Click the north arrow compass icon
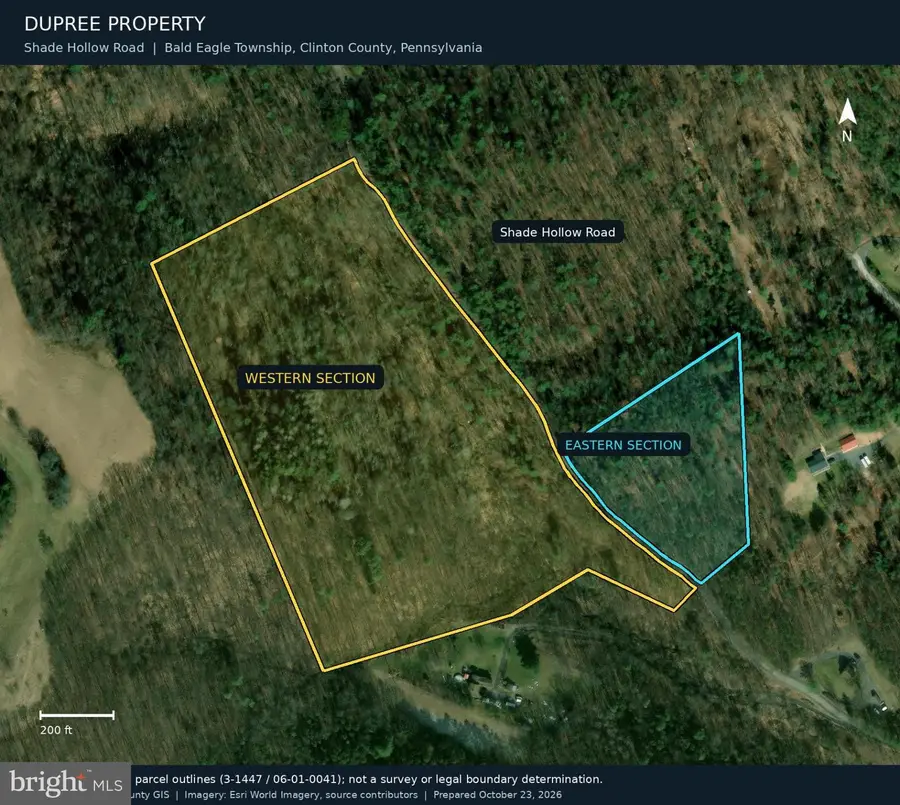 point(847,119)
